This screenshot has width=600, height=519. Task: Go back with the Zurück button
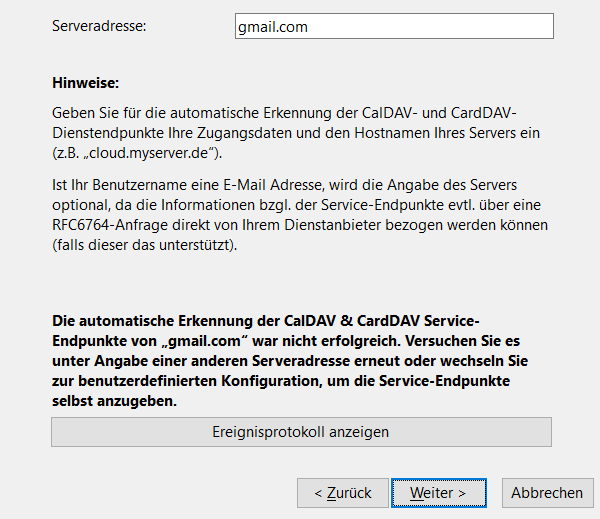[x=342, y=493]
